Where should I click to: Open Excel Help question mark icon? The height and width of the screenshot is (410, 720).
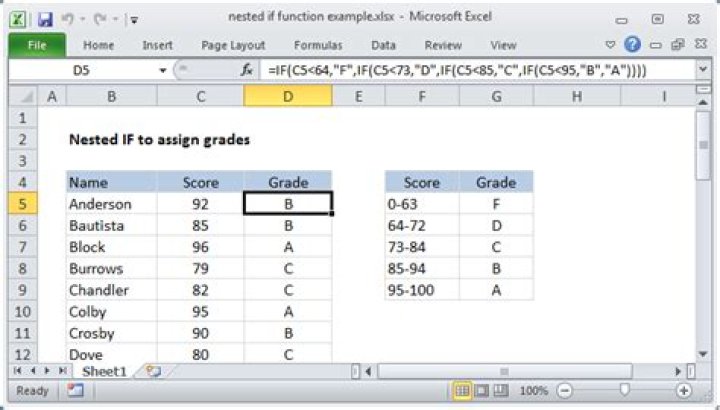tap(632, 44)
